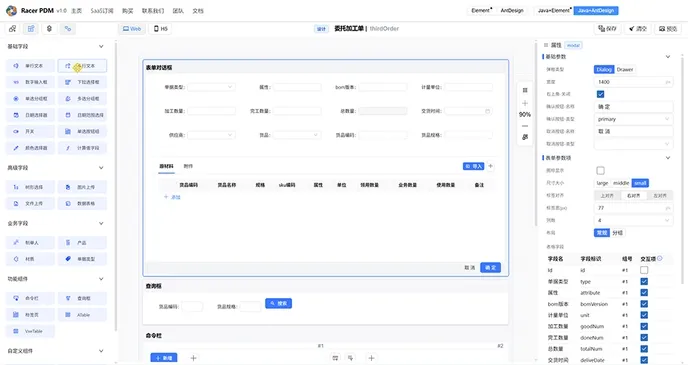Image resolution: width=688 pixels, height=365 pixels.
Task: Add the ATable component
Action: pos(82,315)
